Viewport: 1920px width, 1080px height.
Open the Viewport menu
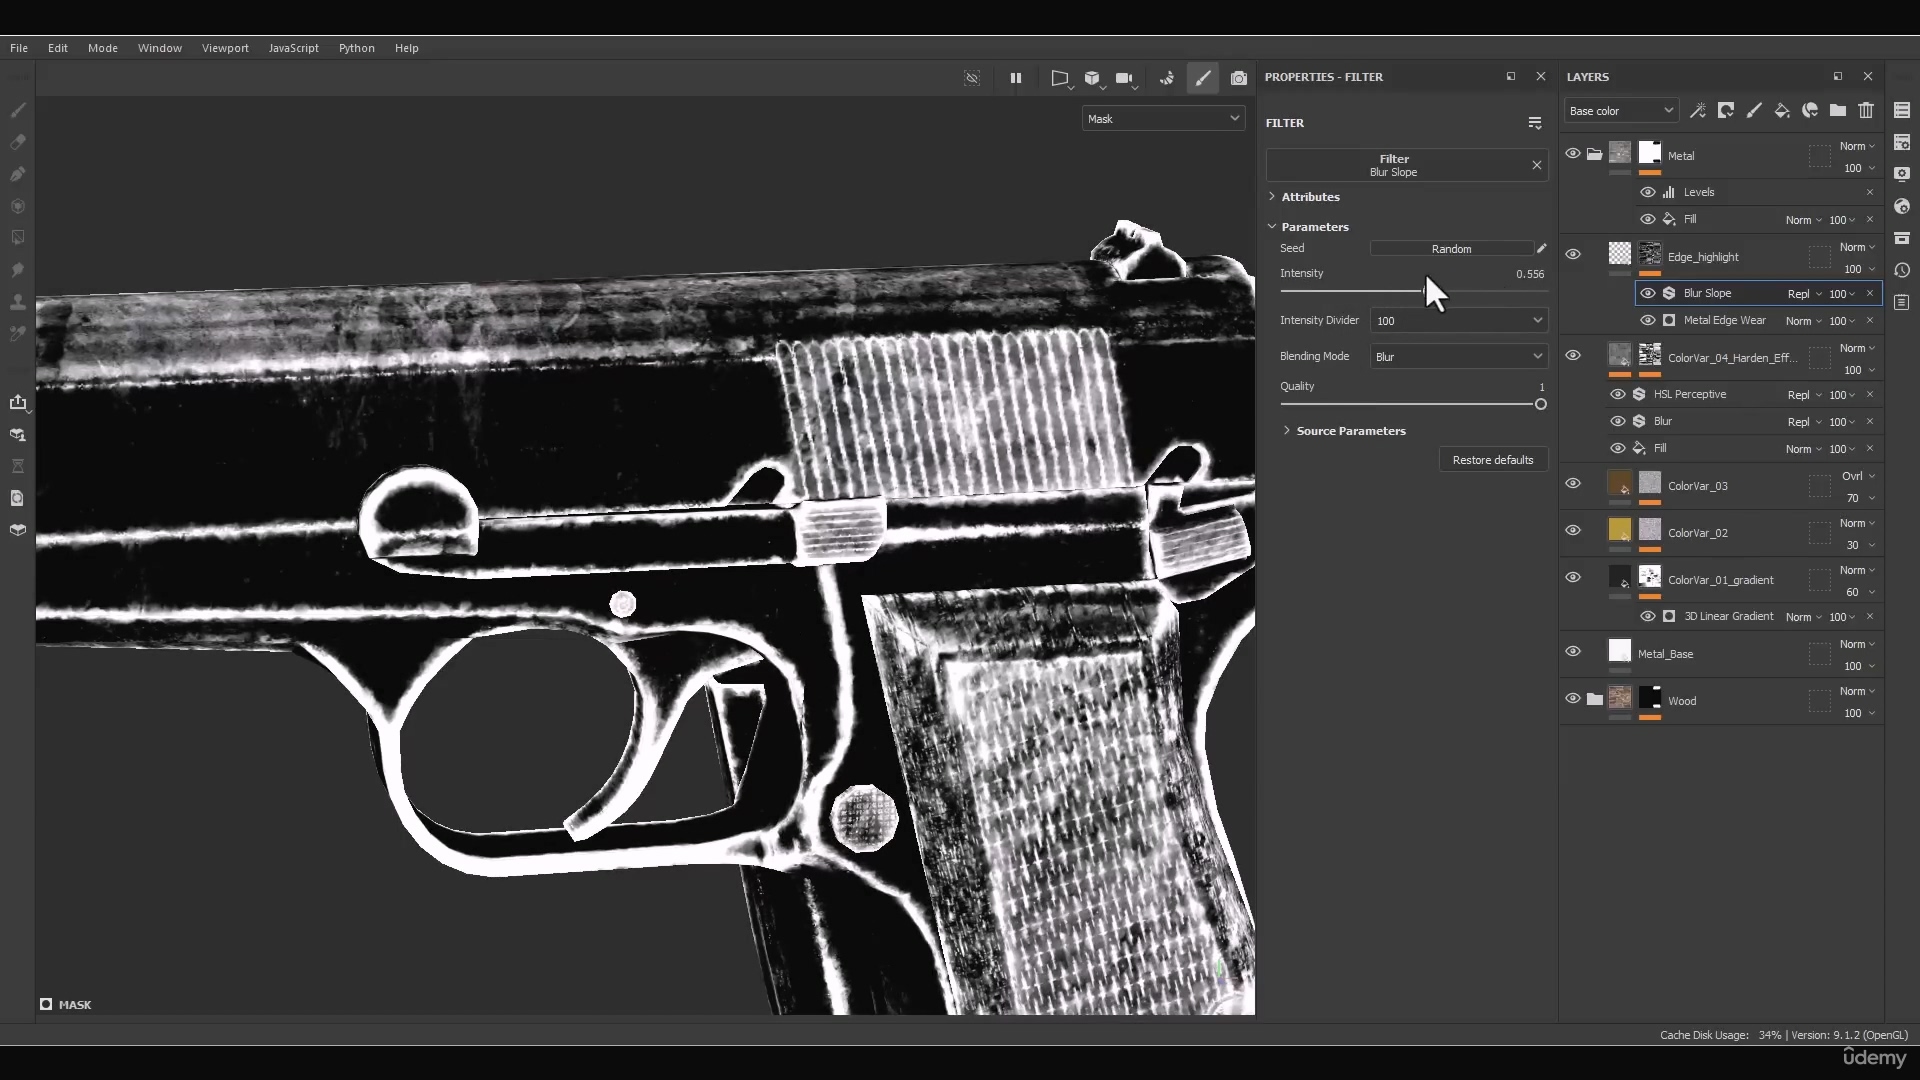[225, 49]
